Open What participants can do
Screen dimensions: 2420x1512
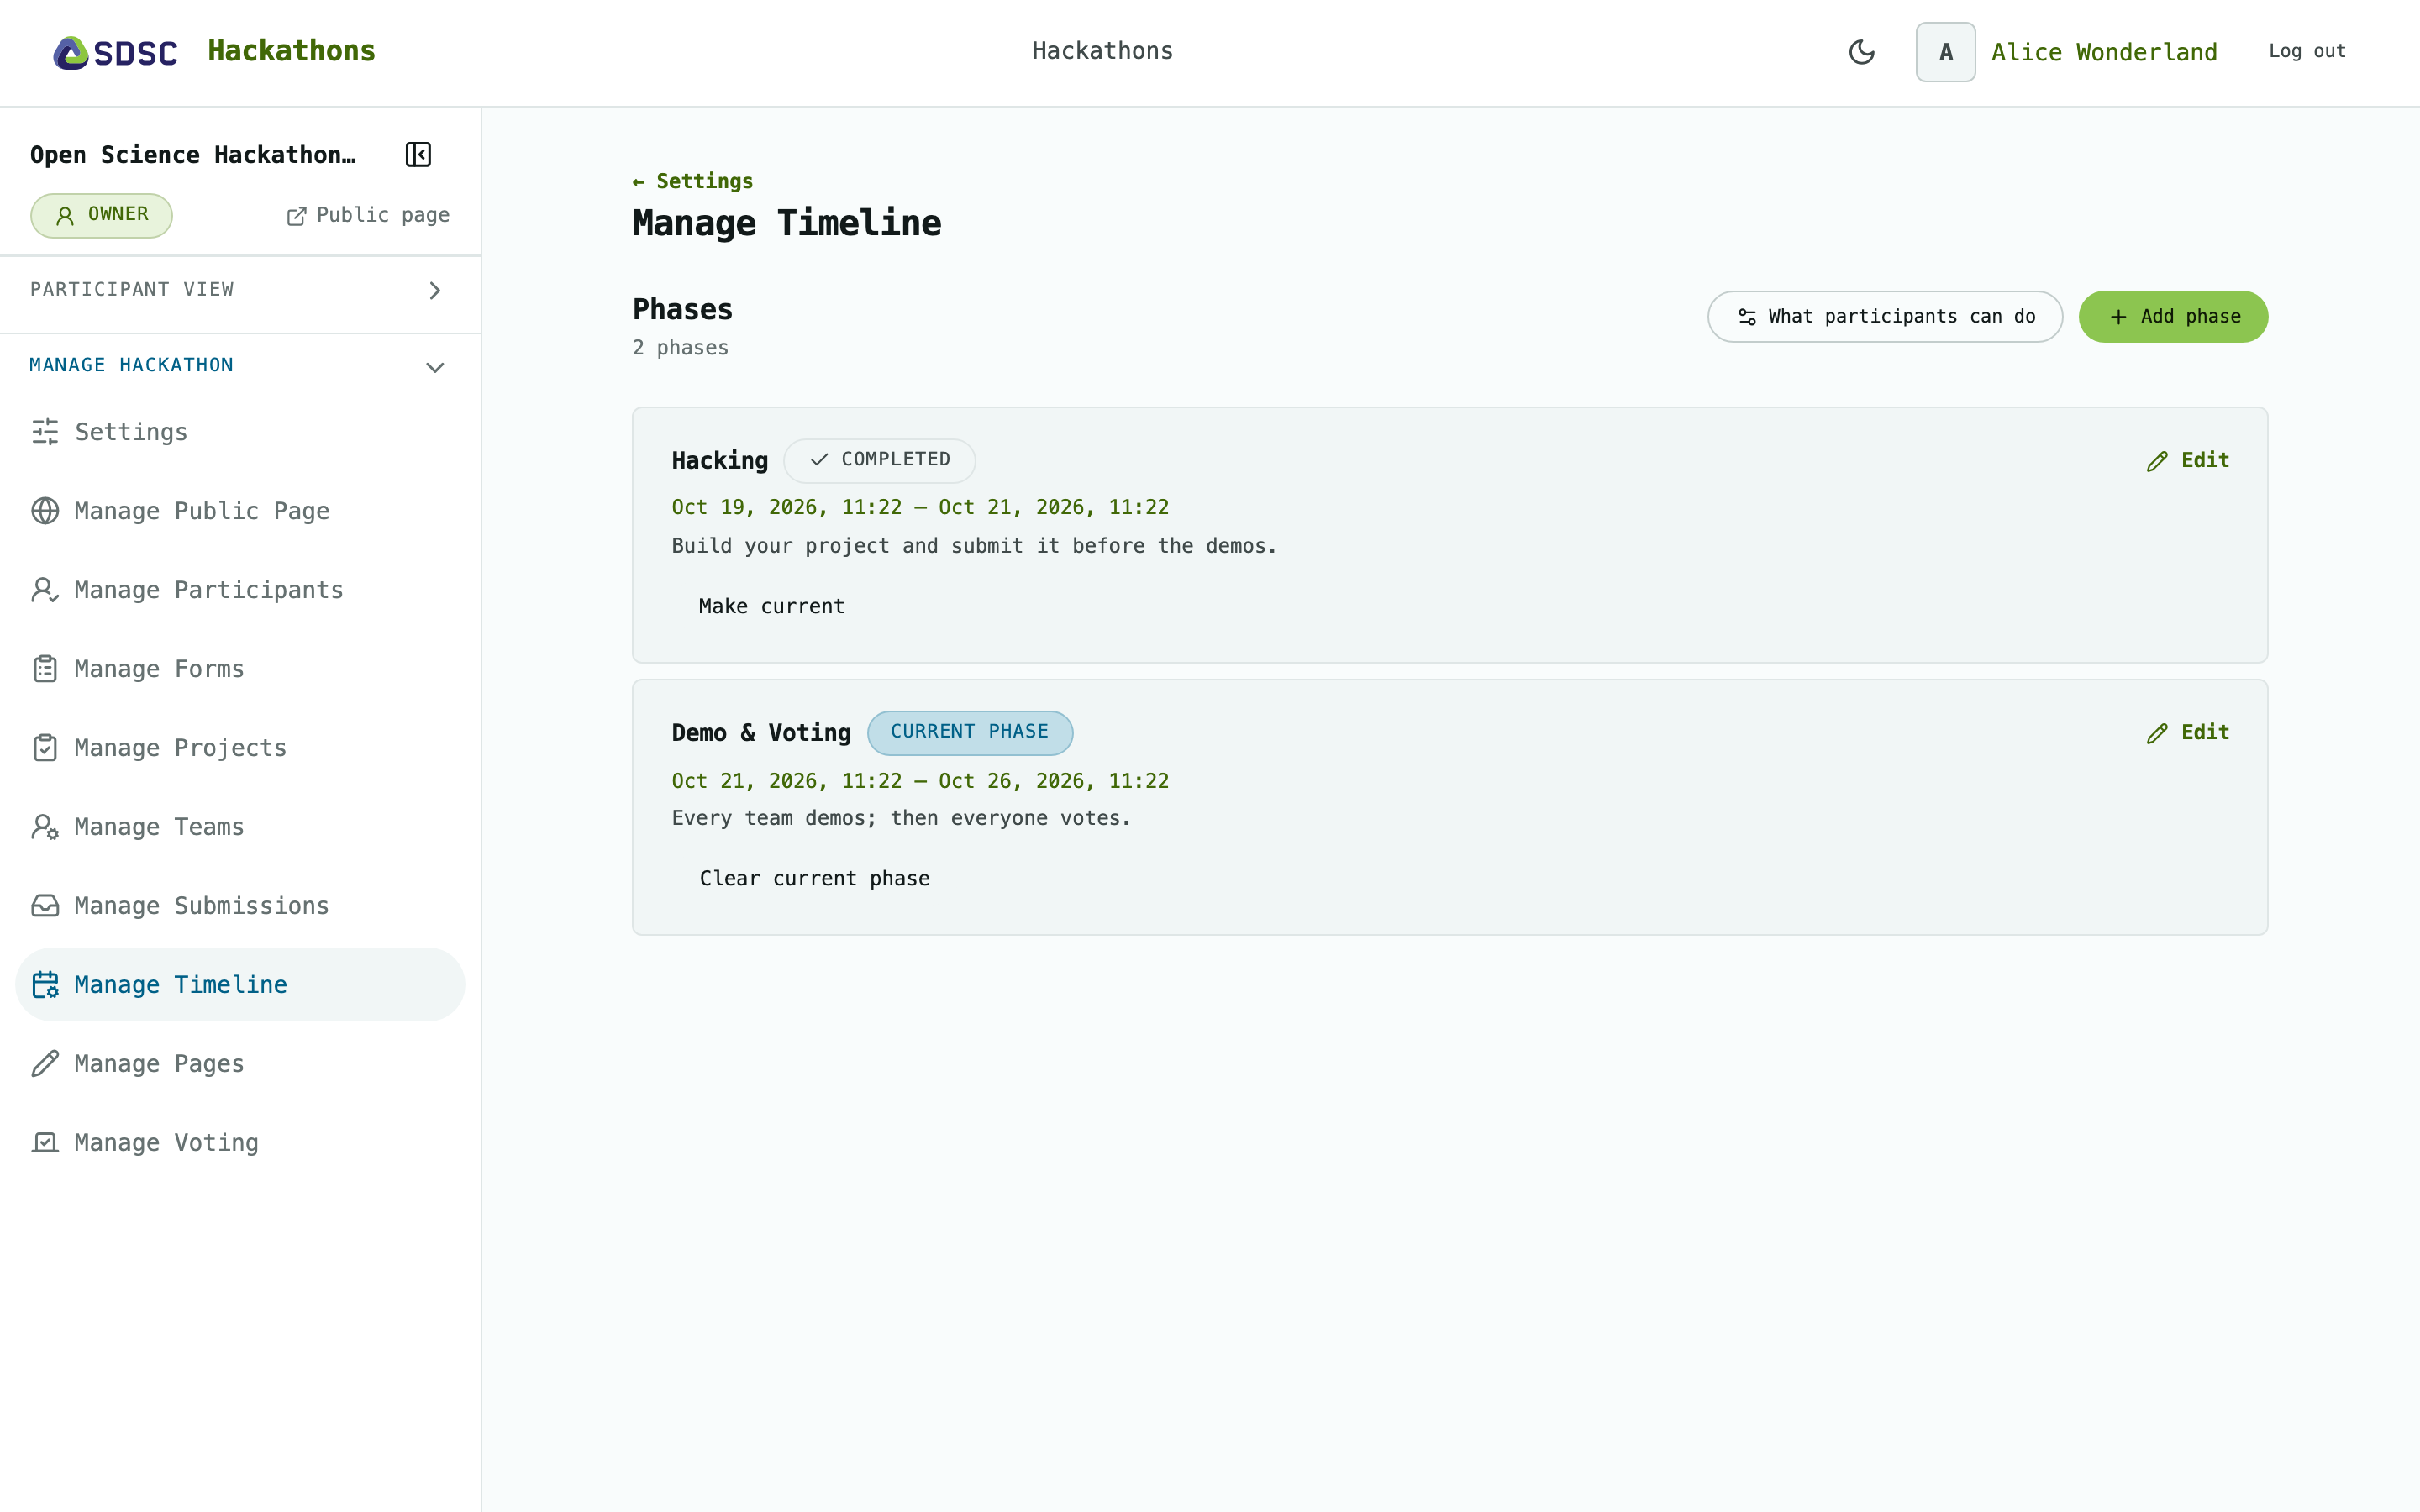[1885, 317]
